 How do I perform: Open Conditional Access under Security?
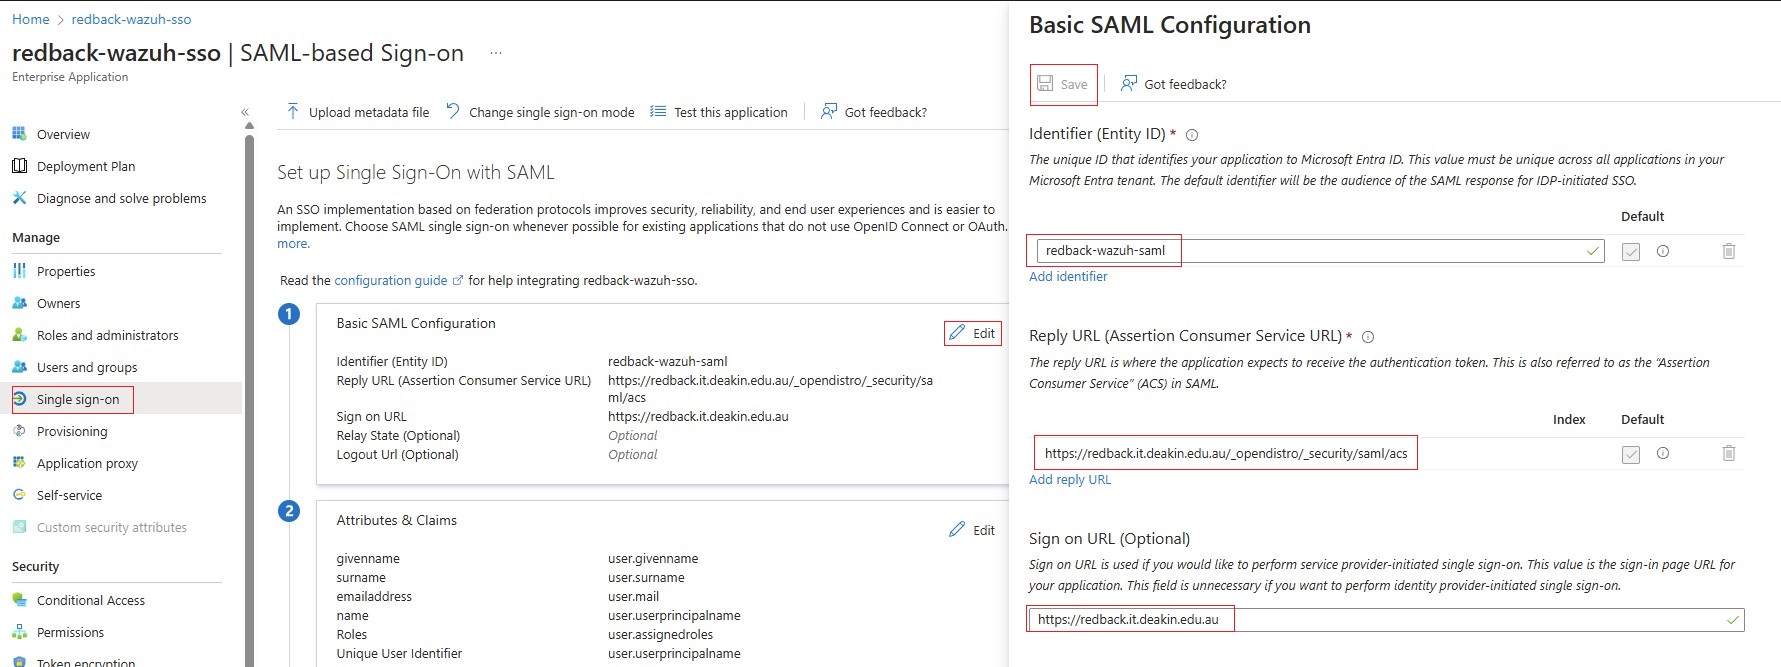[90, 600]
